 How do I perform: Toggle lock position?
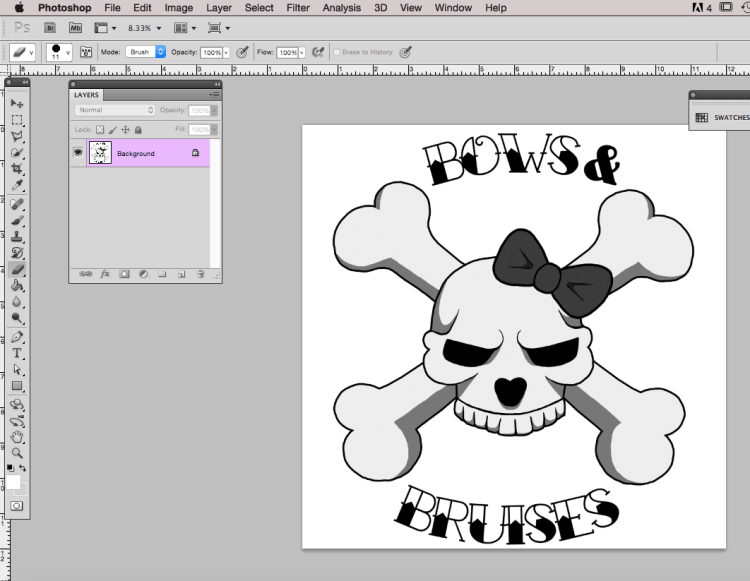pyautogui.click(x=125, y=130)
